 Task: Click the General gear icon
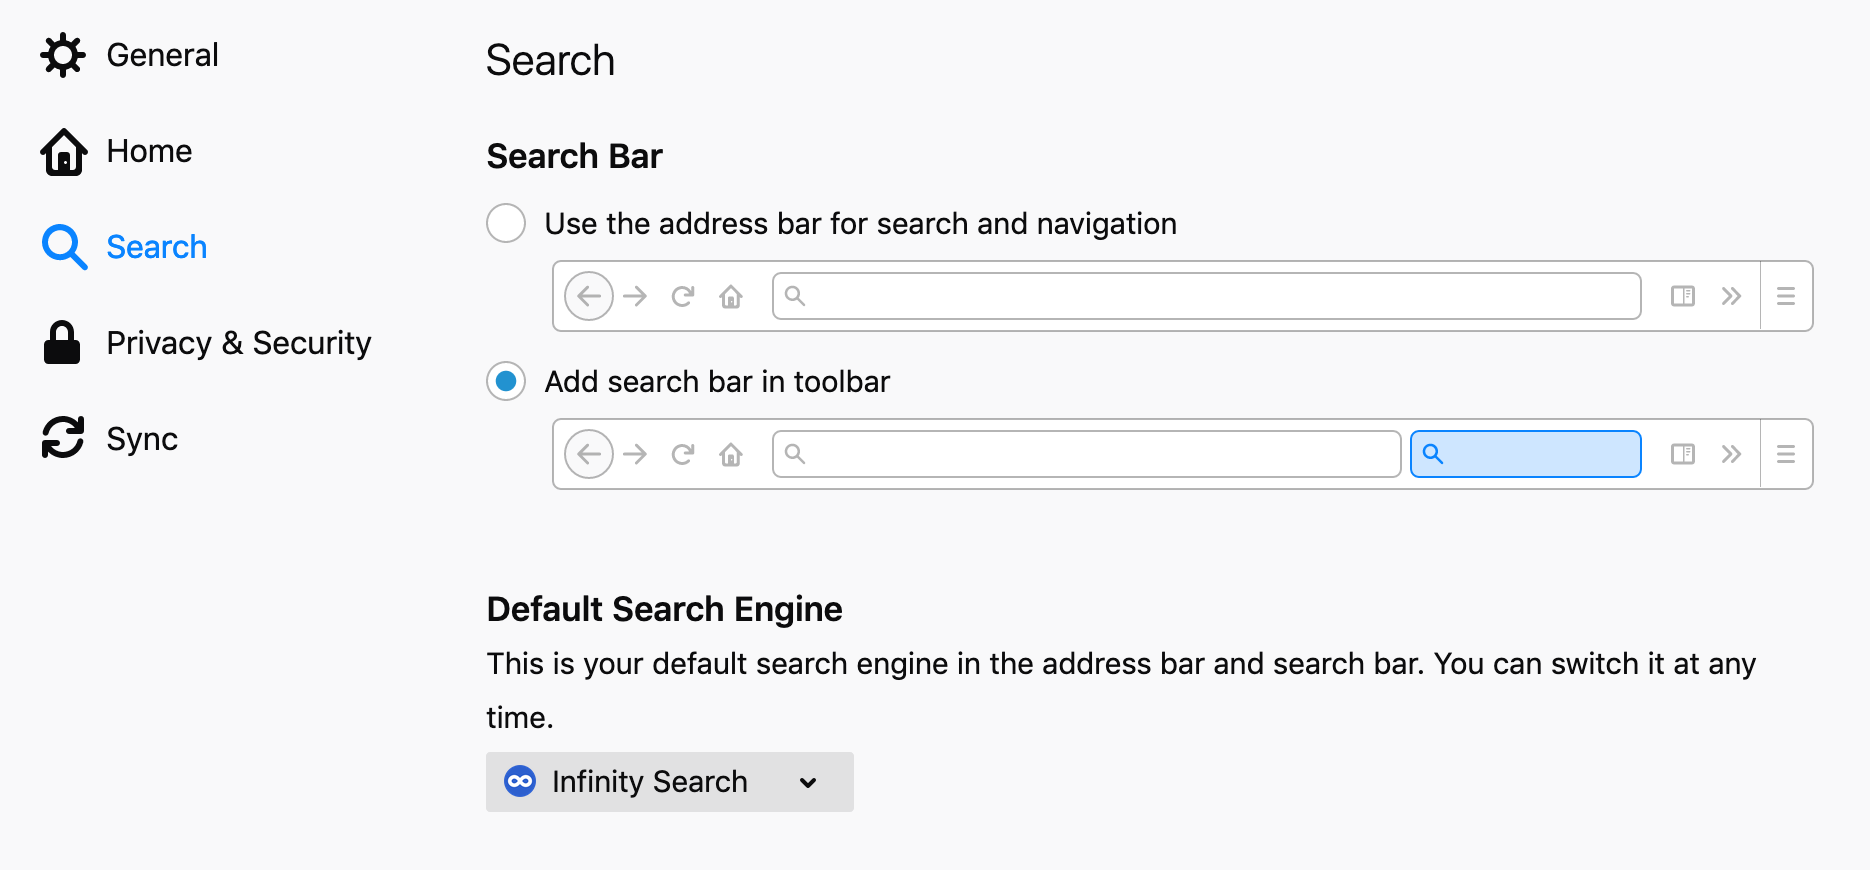click(63, 55)
